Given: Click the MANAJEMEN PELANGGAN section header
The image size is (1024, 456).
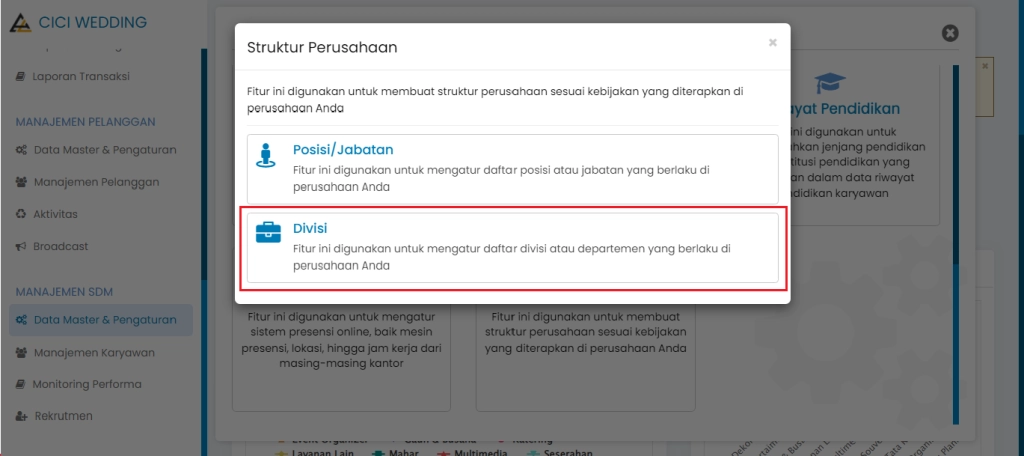Looking at the screenshot, I should 86,122.
